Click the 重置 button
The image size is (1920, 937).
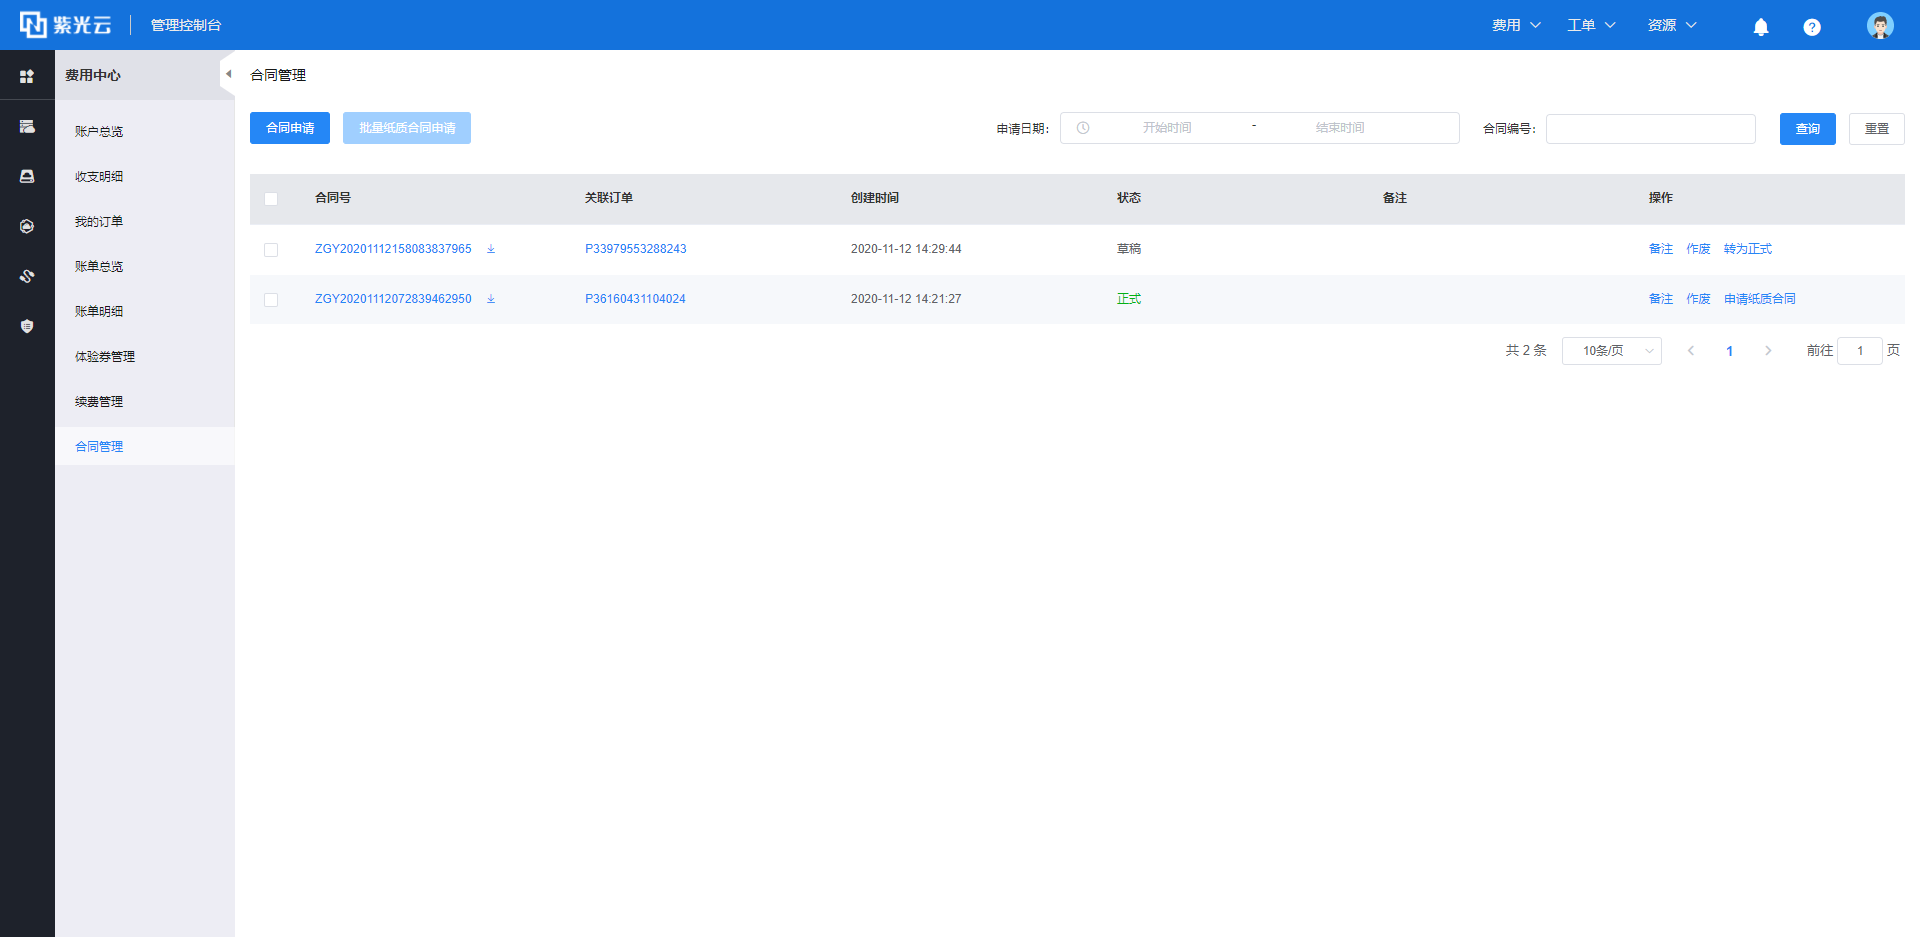click(1877, 129)
